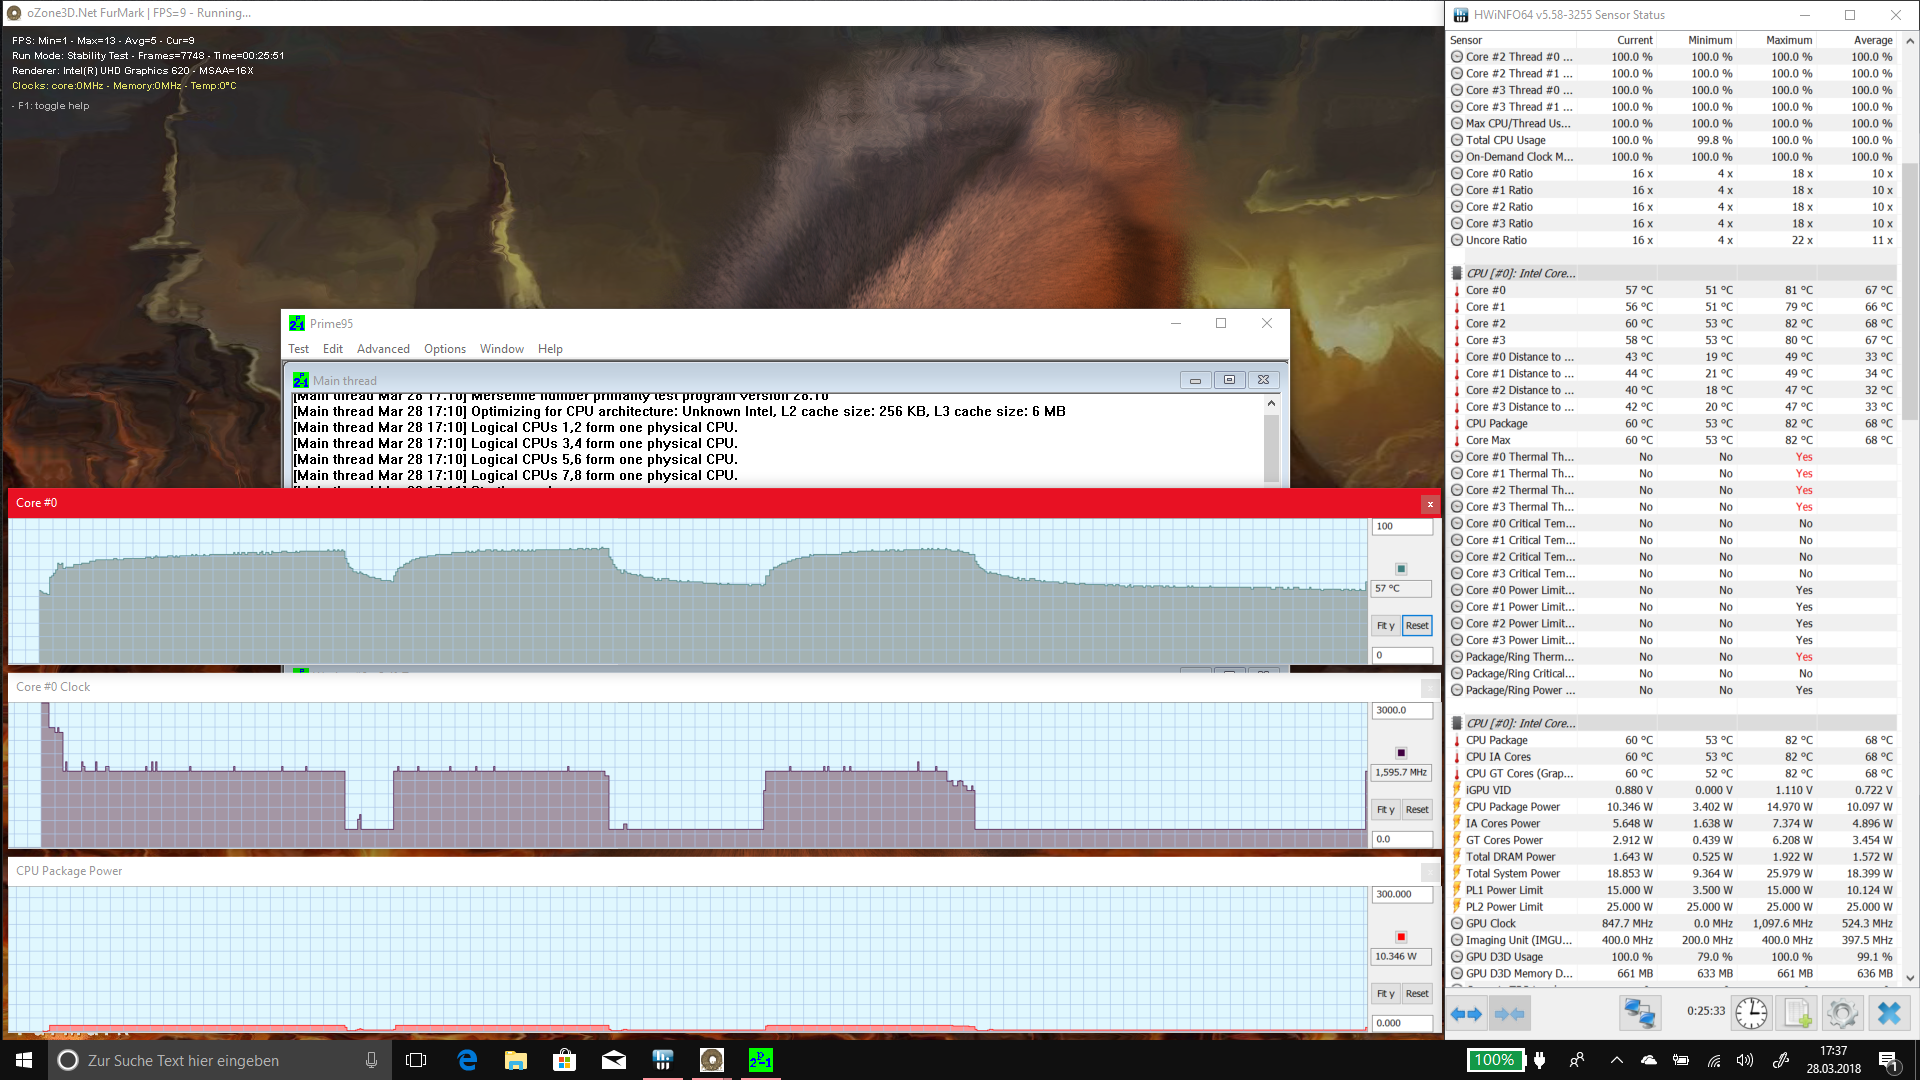Click Fit y on the Core #0 Clock graph

coord(1385,810)
